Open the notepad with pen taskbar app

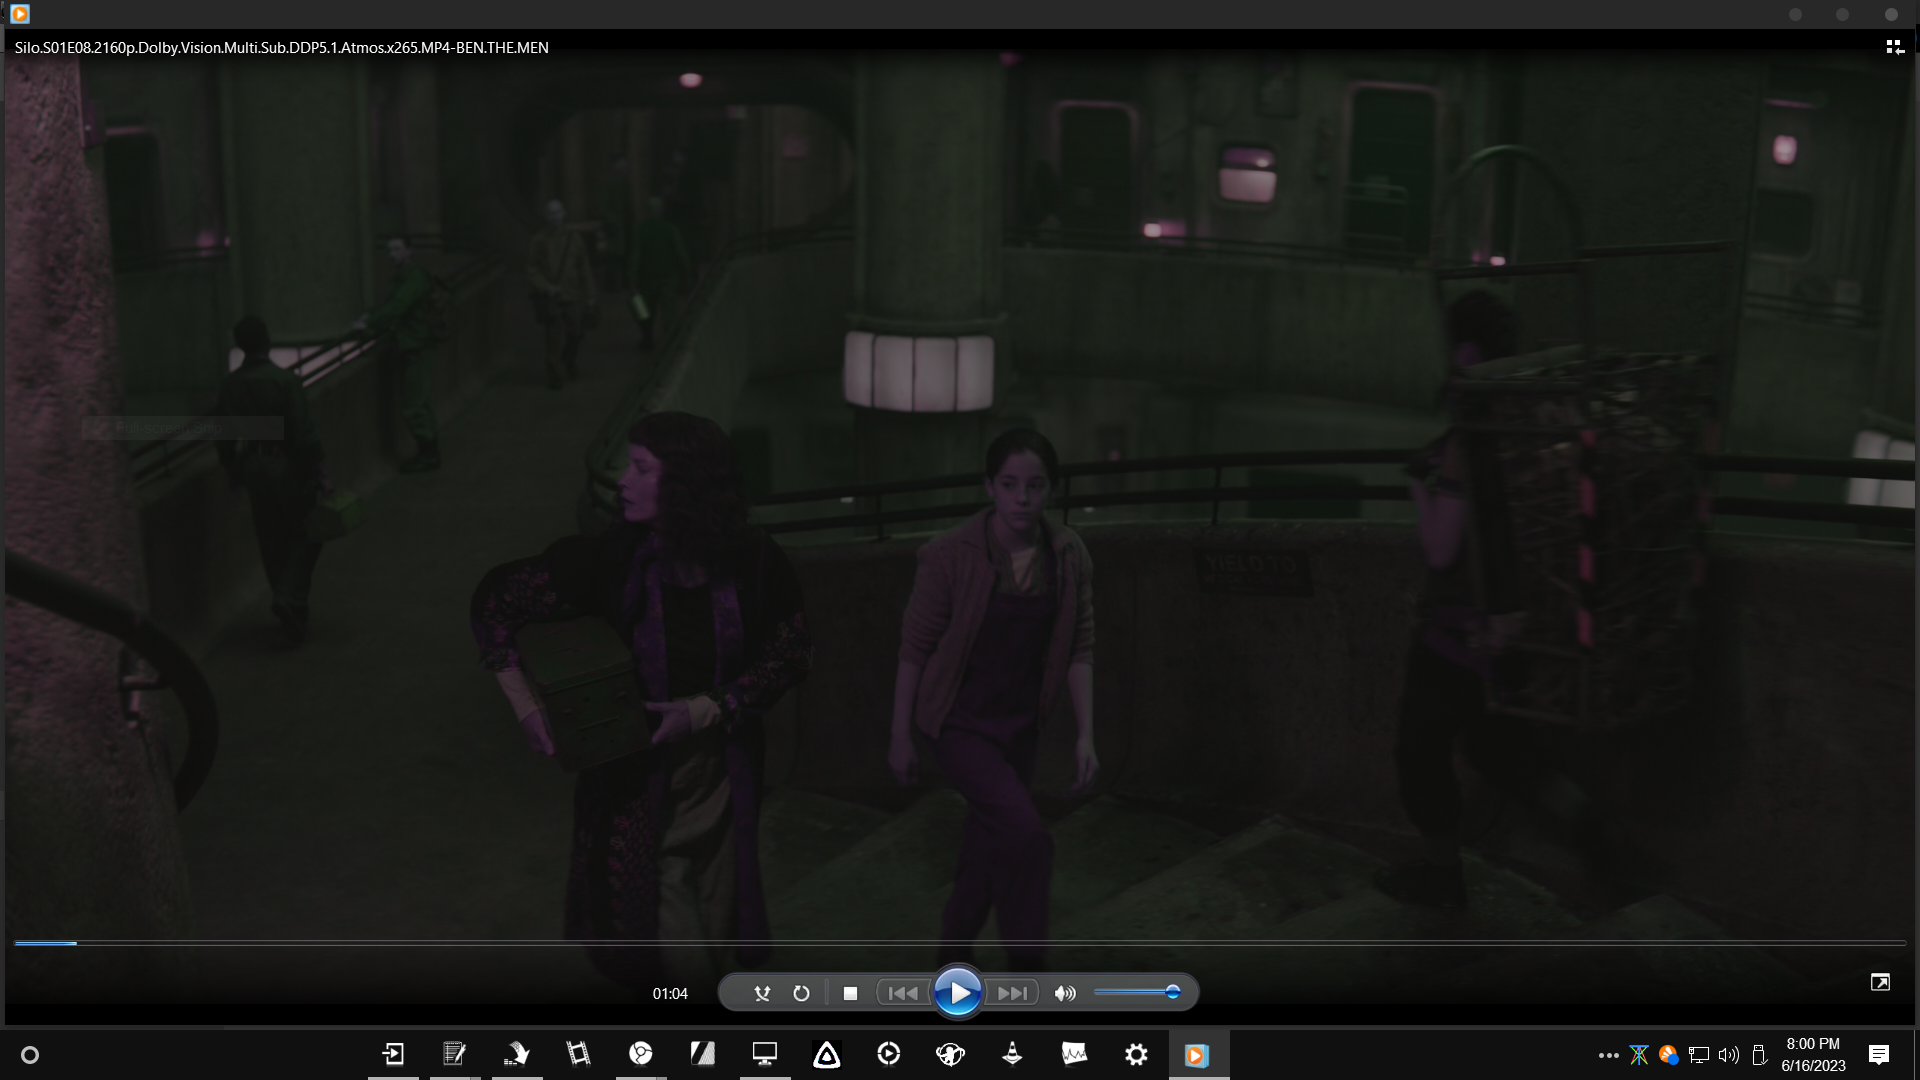(455, 1054)
